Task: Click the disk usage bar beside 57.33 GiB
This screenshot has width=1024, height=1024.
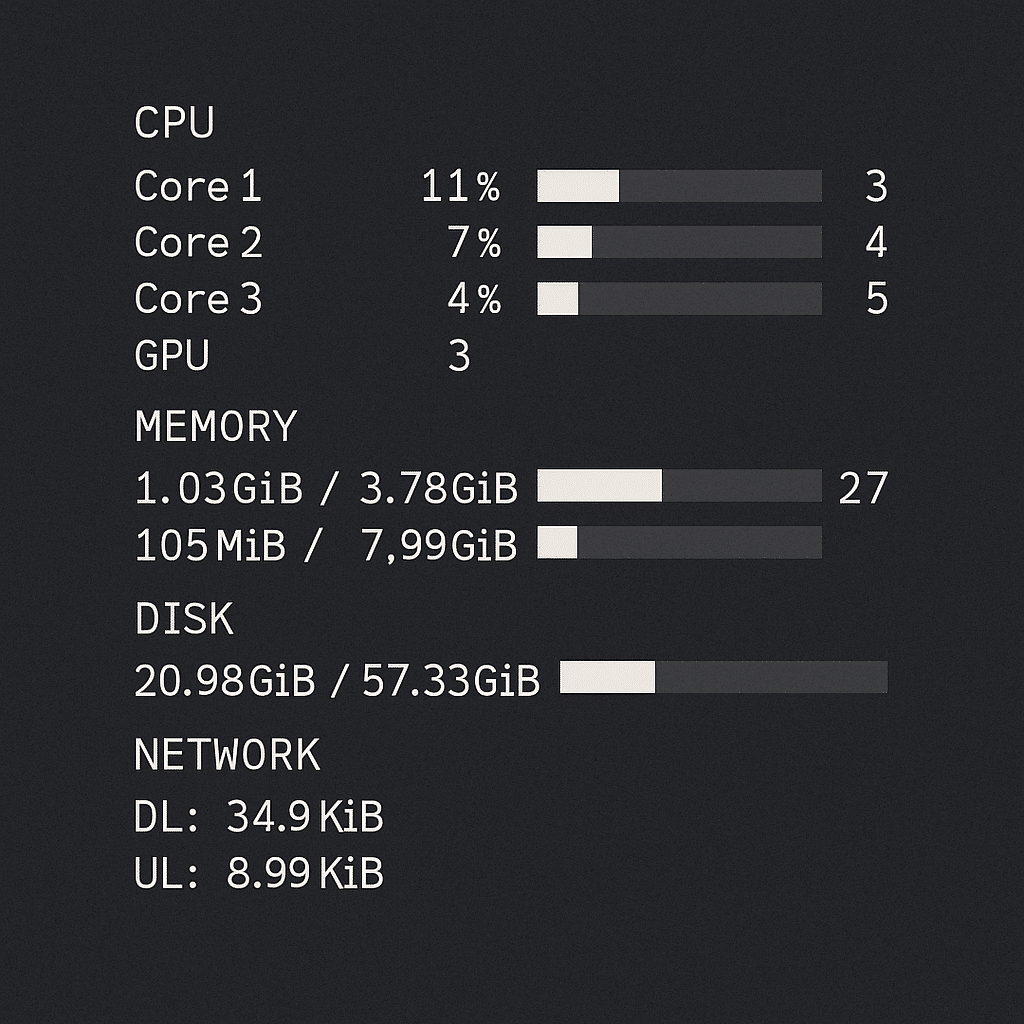Action: click(725, 677)
